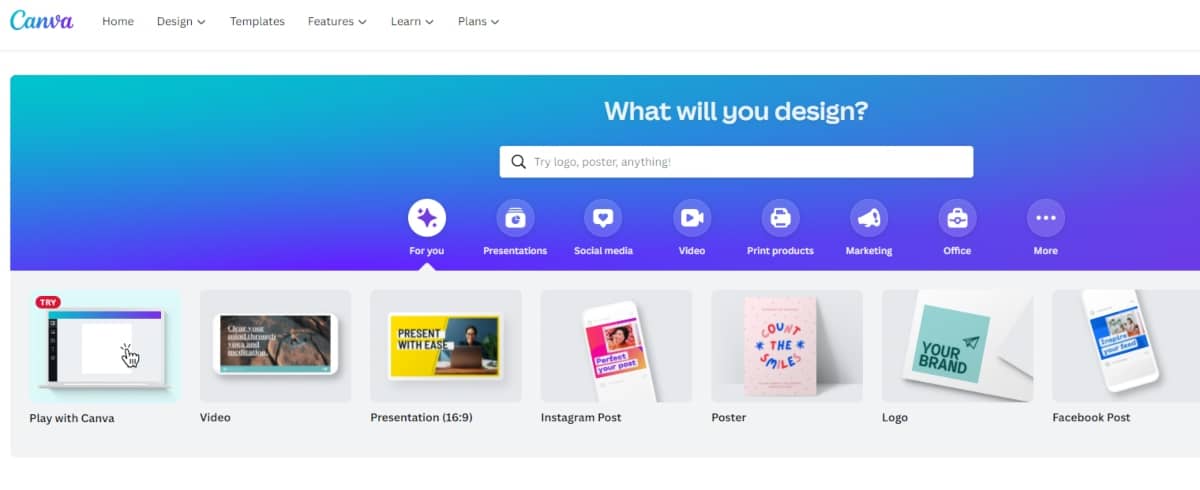Image resolution: width=1200 pixels, height=490 pixels.
Task: Focus the design search input field
Action: tap(736, 162)
